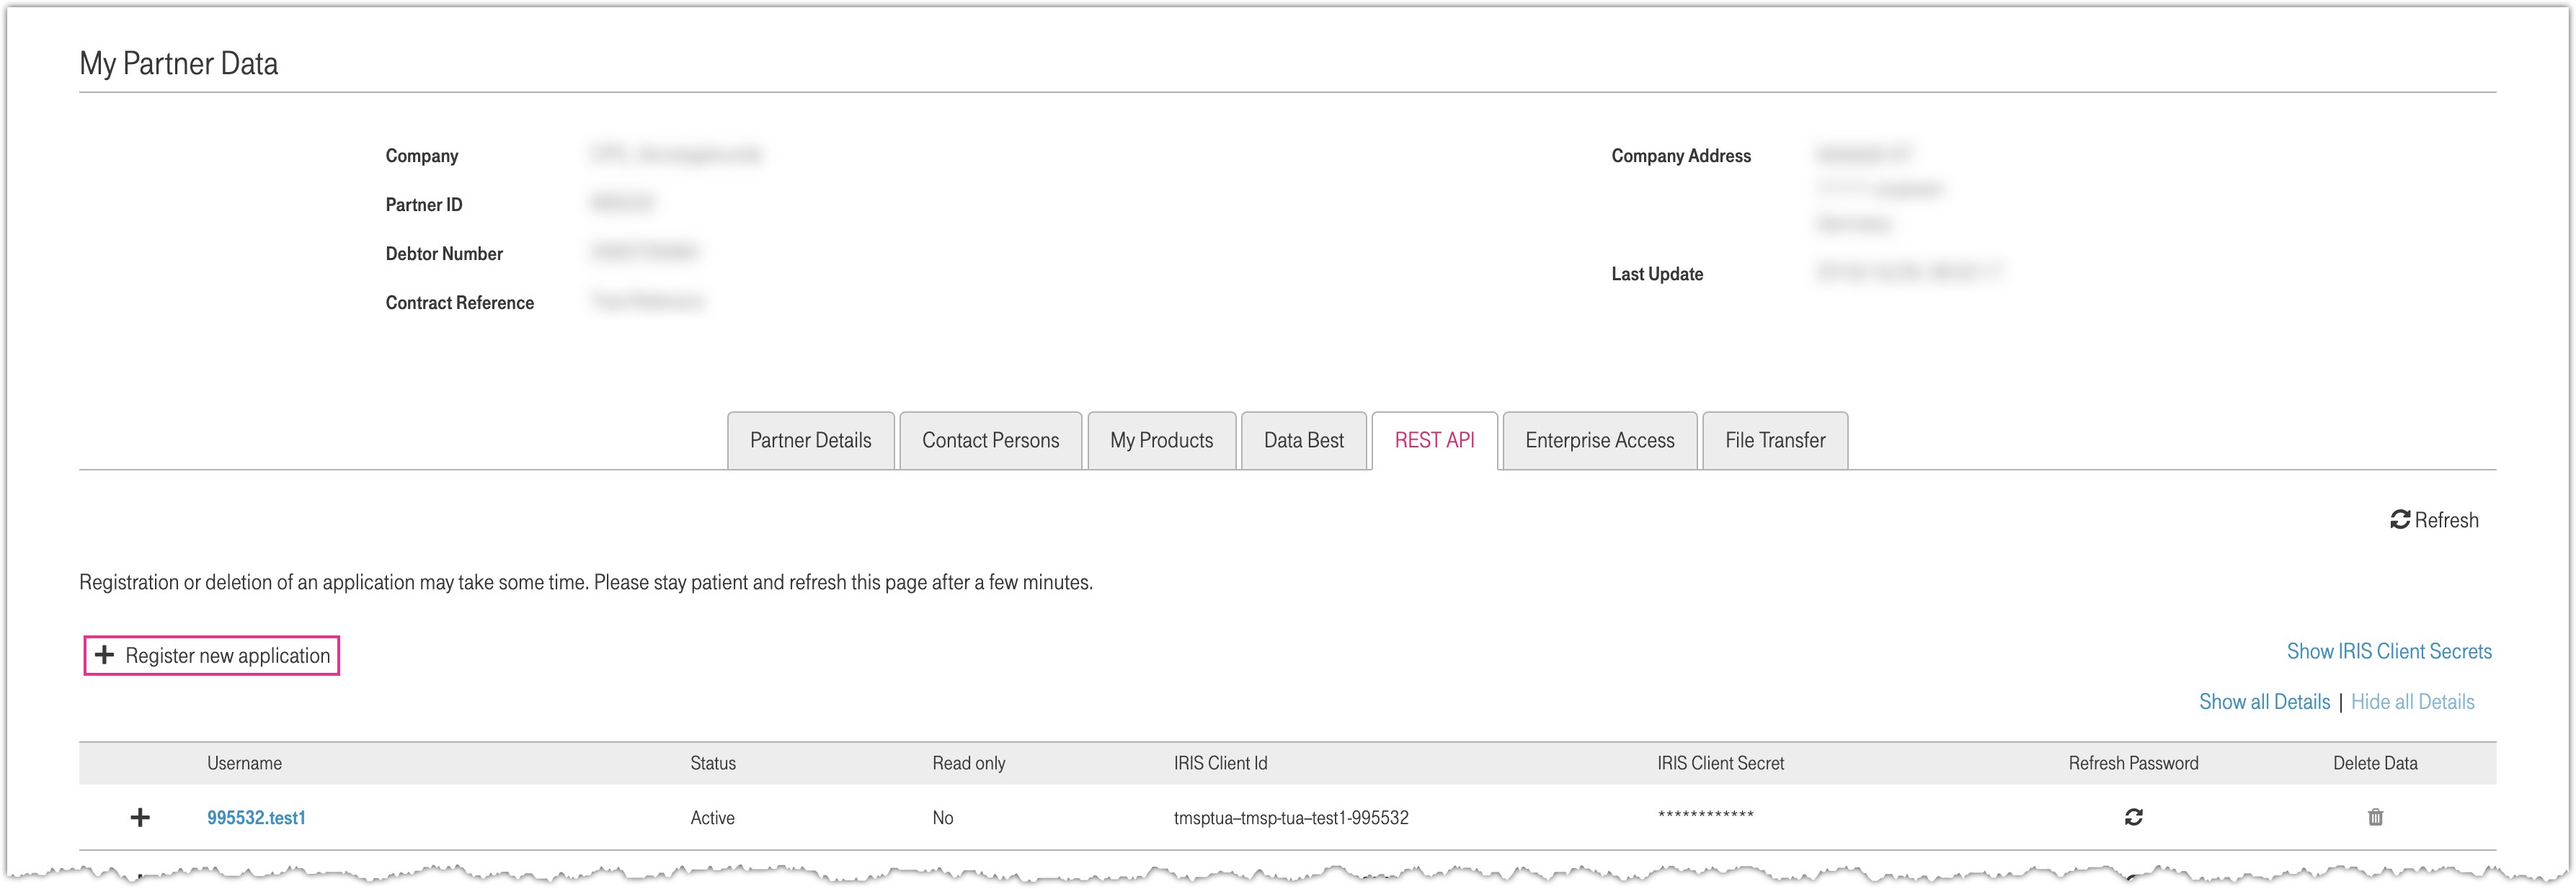Click plus icon in Register new application
Viewport: 2576px width, 889px height.
tap(104, 655)
